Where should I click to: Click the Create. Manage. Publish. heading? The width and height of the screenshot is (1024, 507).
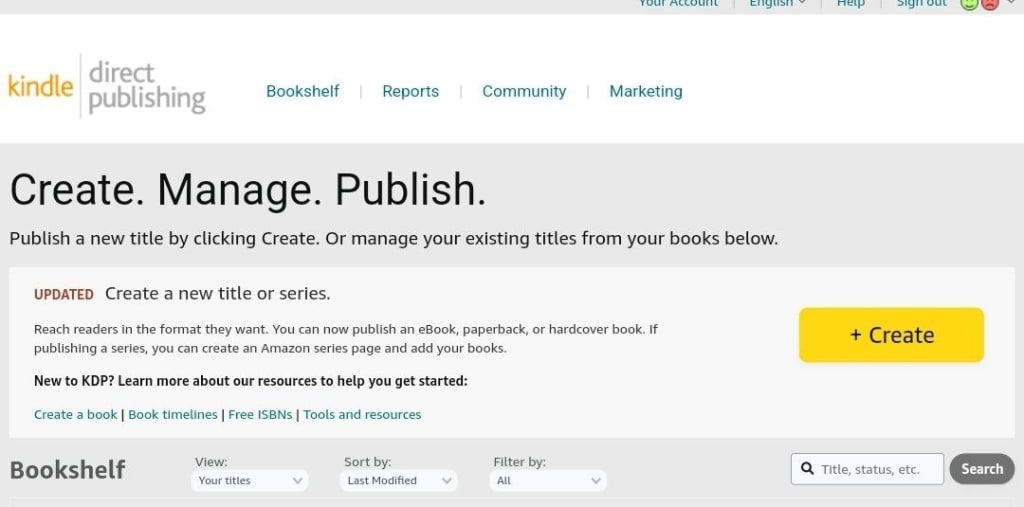click(248, 190)
